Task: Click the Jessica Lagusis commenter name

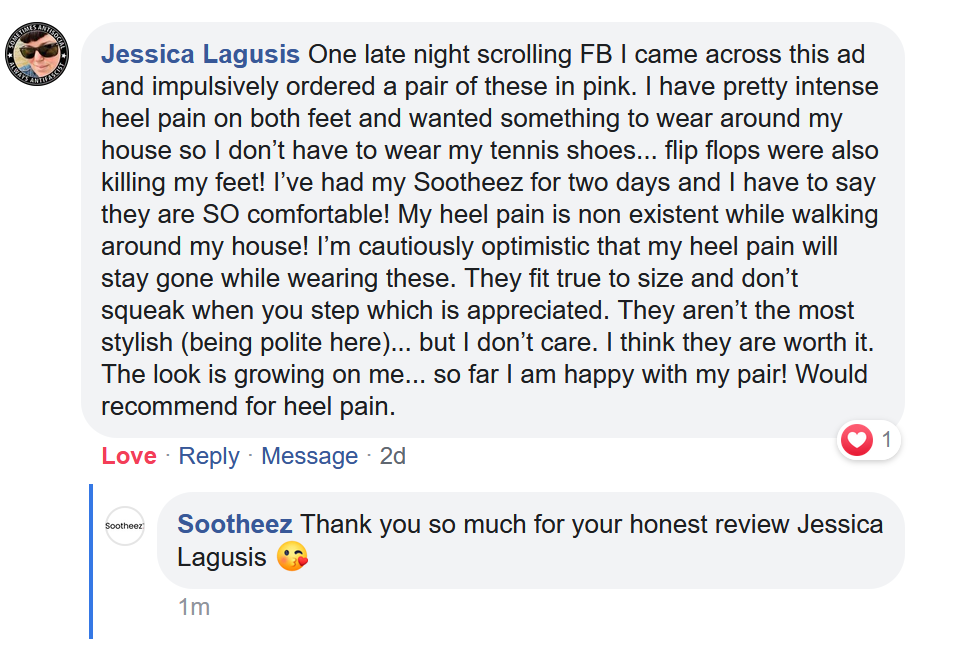Action: (x=200, y=54)
